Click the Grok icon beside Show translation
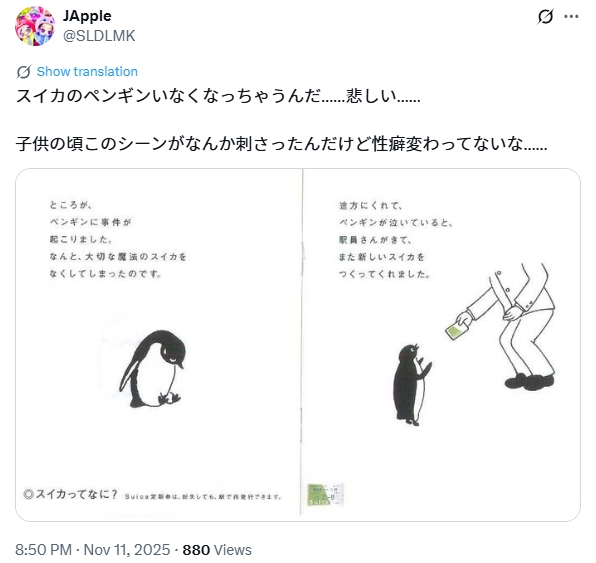The width and height of the screenshot is (596, 563). 24,71
